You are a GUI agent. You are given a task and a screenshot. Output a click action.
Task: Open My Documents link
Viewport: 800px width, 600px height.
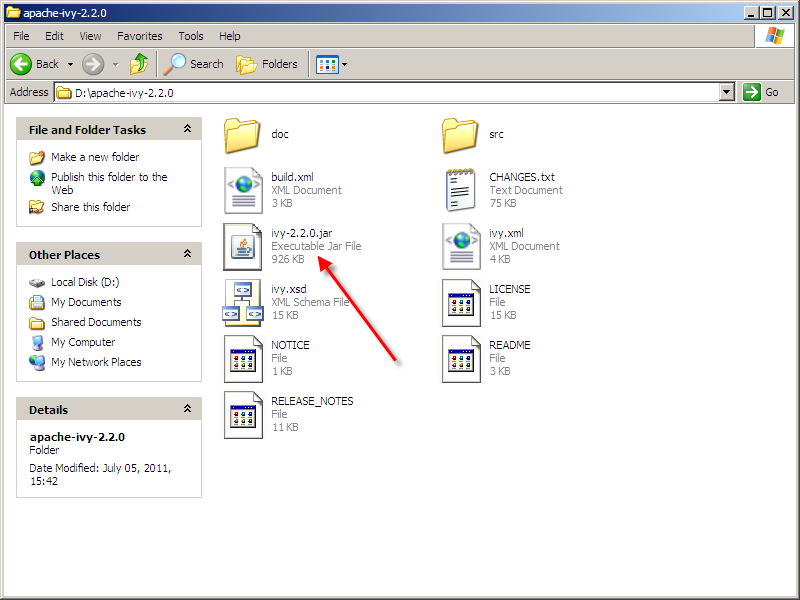pos(86,302)
